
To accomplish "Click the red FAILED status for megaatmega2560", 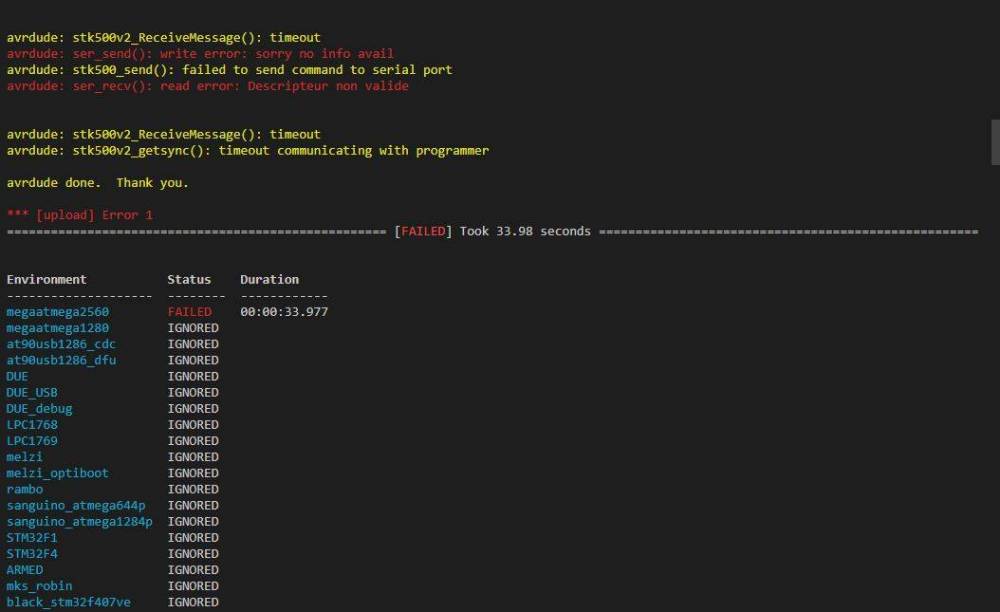I will pyautogui.click(x=189, y=312).
